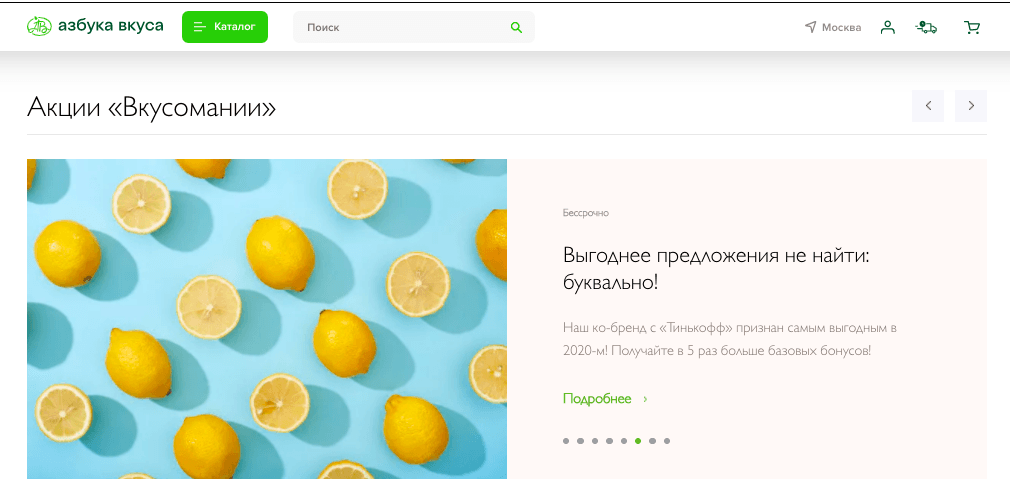Image resolution: width=1010 pixels, height=502 pixels.
Task: Open the user account profile icon
Action: [x=888, y=27]
